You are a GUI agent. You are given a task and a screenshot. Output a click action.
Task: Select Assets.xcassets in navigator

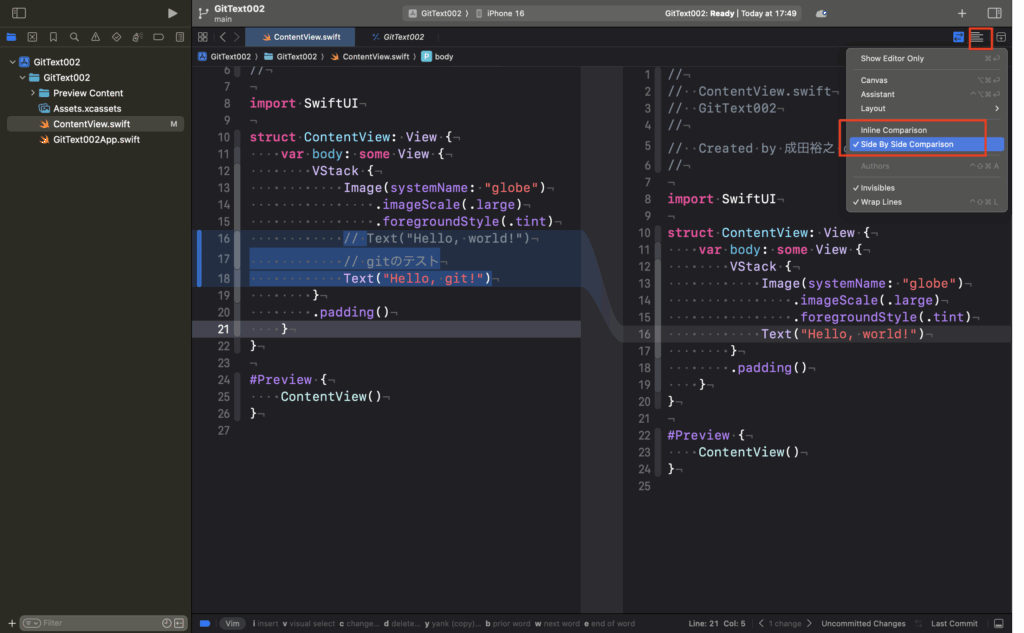pyautogui.click(x=80, y=108)
